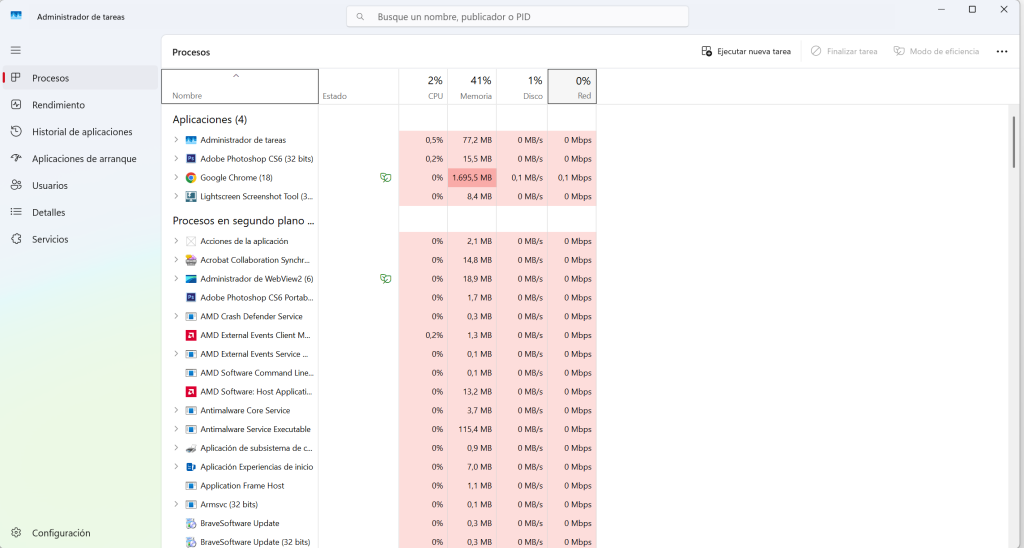Sort processes by Red column
The height and width of the screenshot is (548, 1024).
tap(572, 86)
